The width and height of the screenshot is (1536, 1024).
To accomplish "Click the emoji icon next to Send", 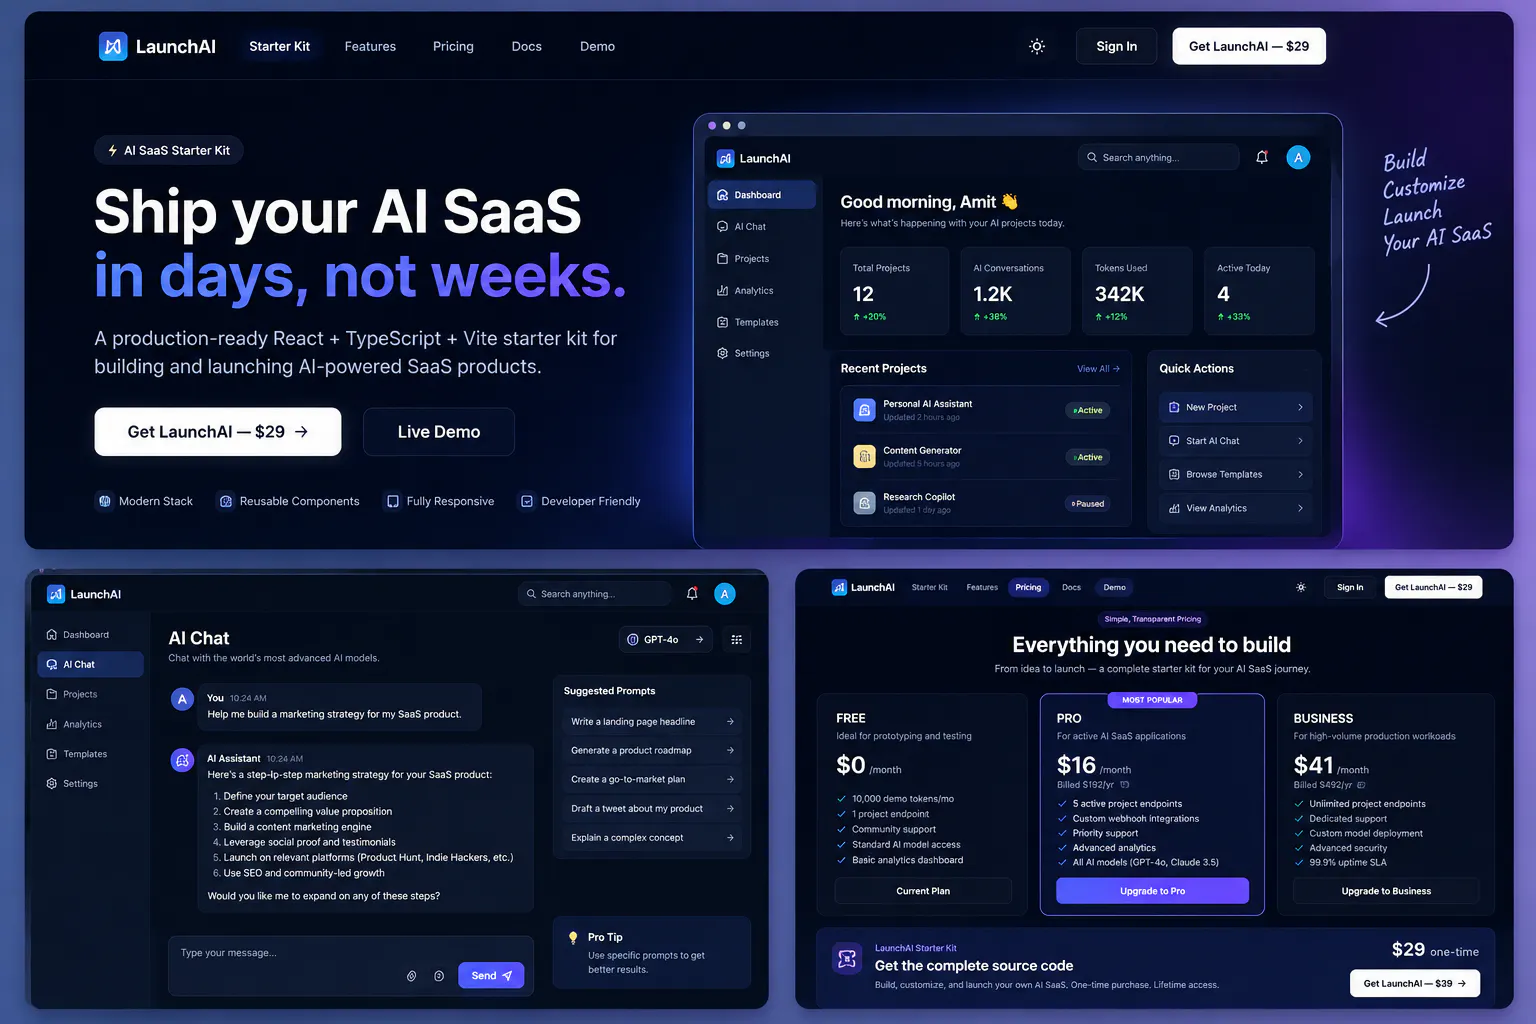I will tap(439, 976).
